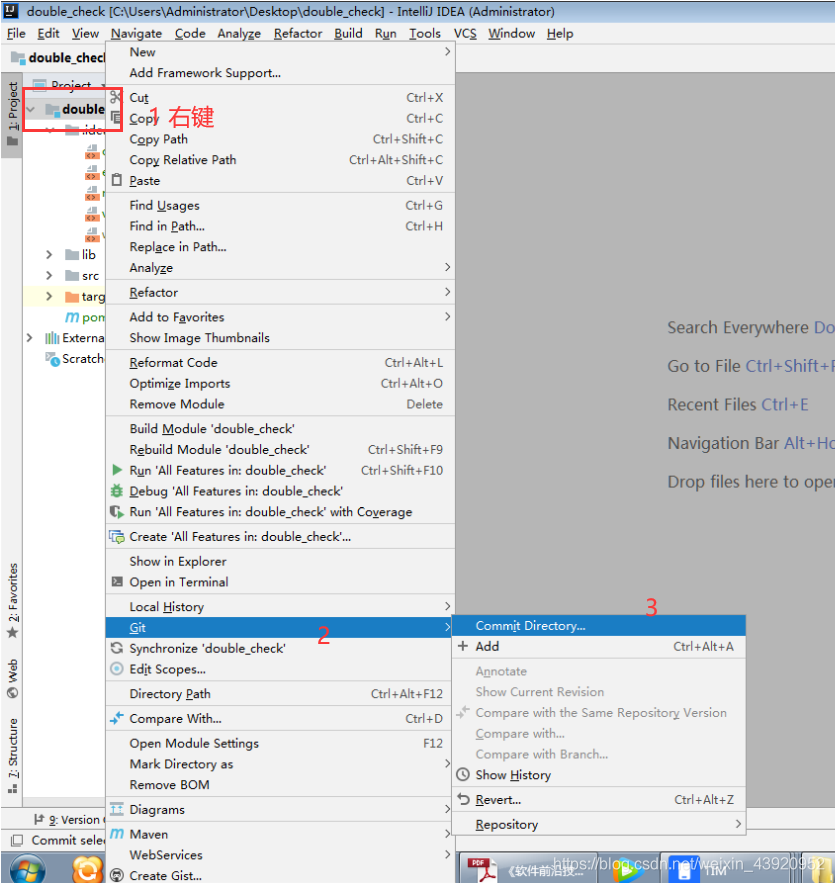This screenshot has width=835, height=883.
Task: Click the orange target folder icon
Action: (x=72, y=296)
